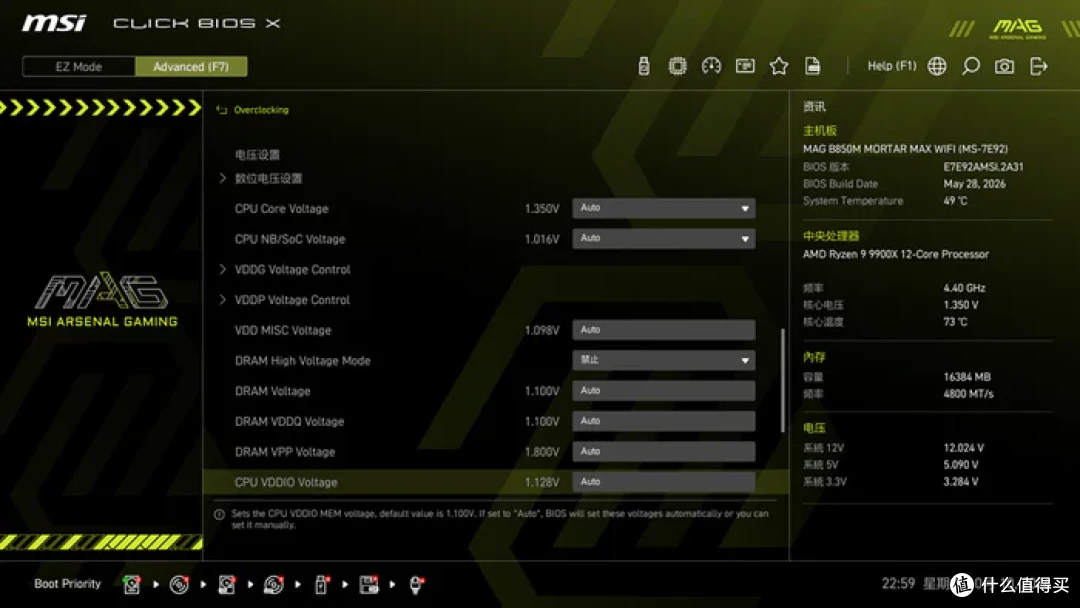Click DRAM VPP Voltage Auto field
The height and width of the screenshot is (608, 1080).
coord(663,451)
